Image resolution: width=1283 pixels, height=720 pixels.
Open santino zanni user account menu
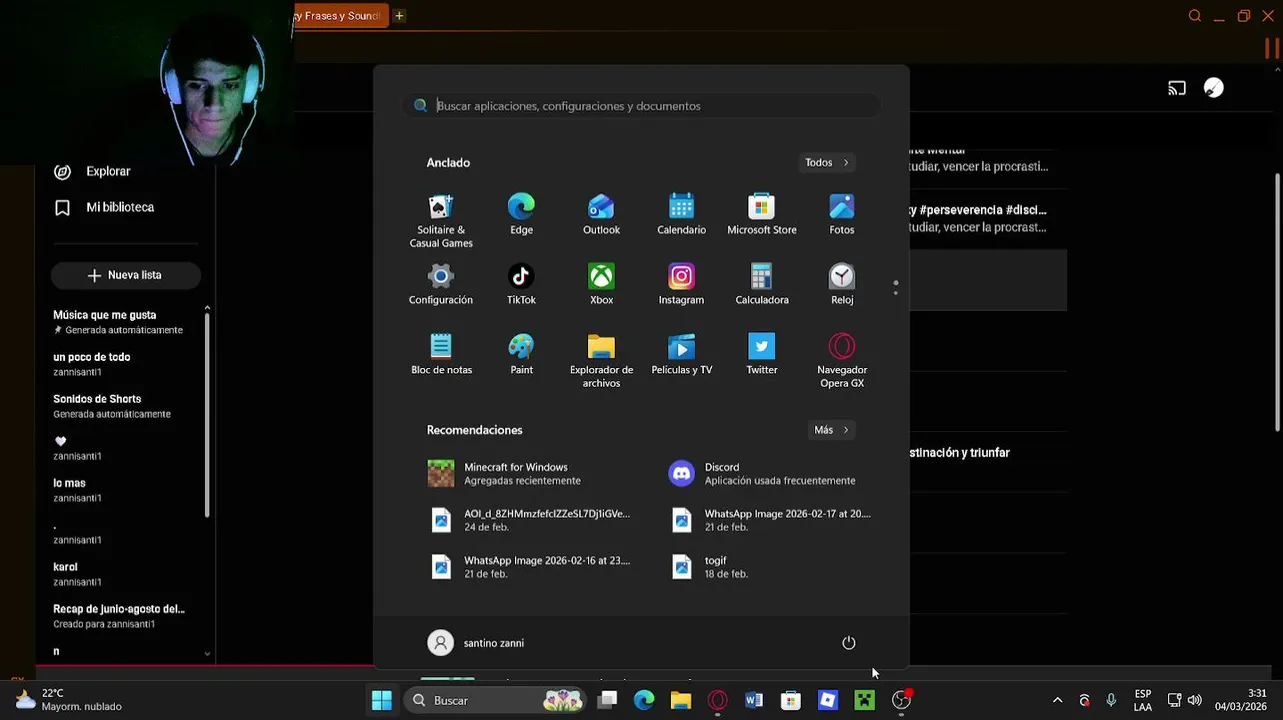click(476, 643)
